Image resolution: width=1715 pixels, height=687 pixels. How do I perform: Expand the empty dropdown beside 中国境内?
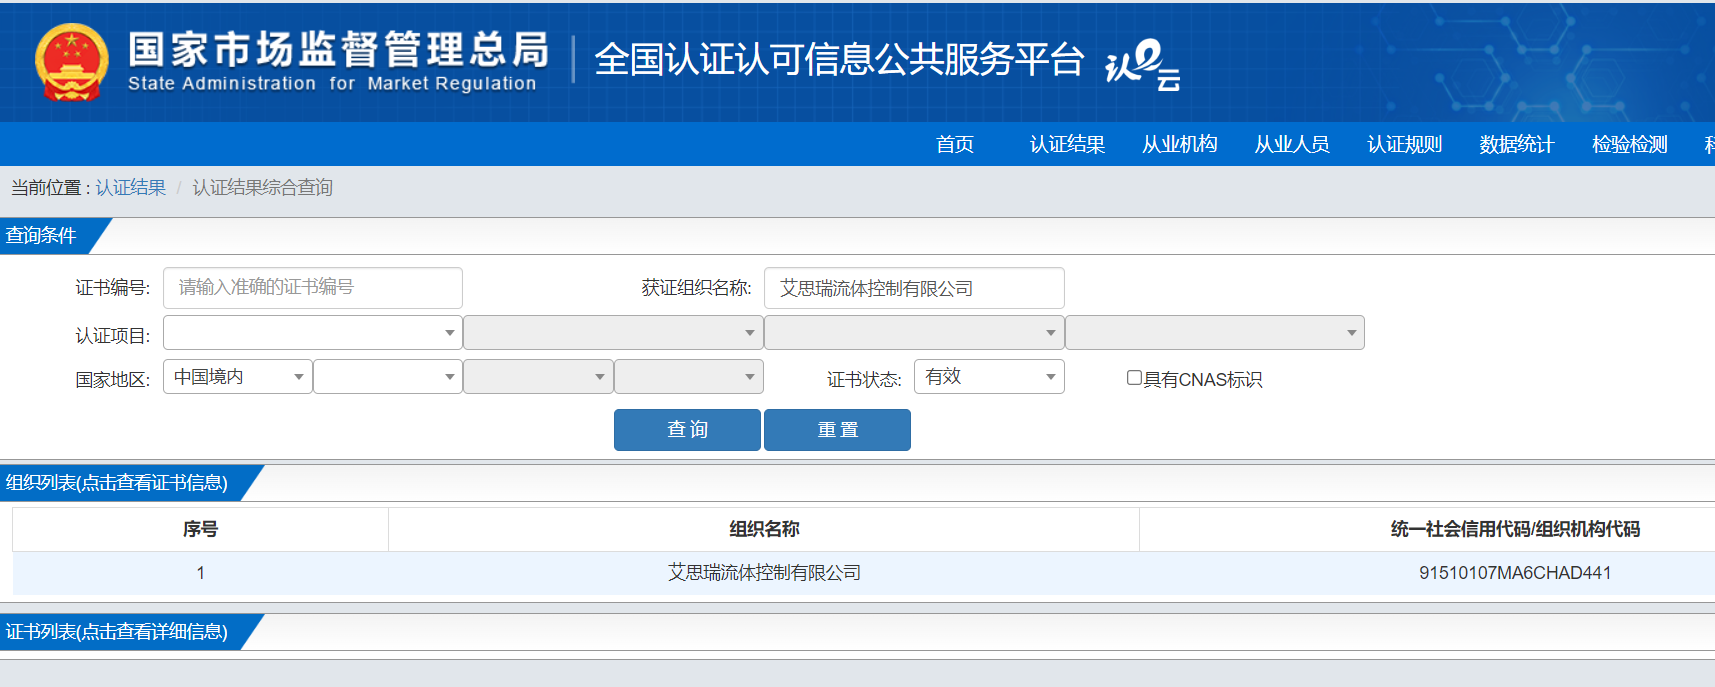[x=388, y=377]
